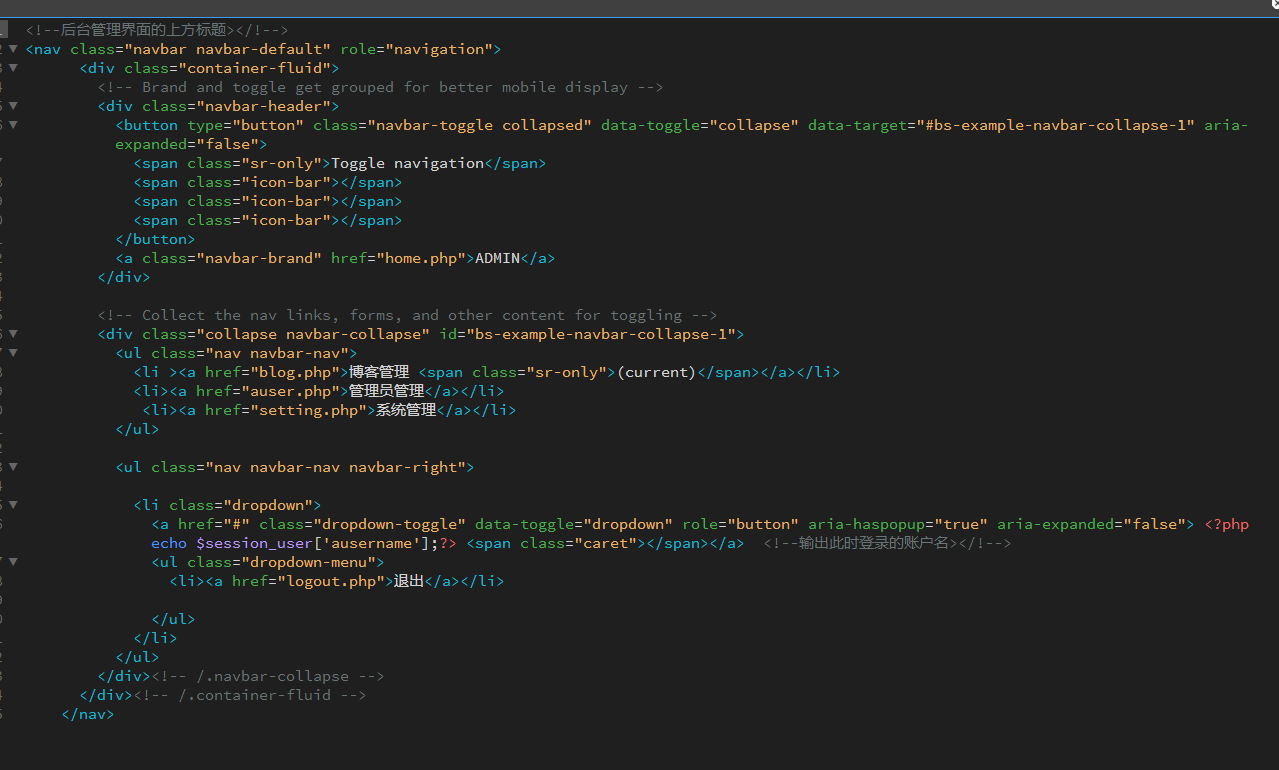The height and width of the screenshot is (770, 1279).
Task: Click the 系统管理 link text
Action: click(x=406, y=410)
